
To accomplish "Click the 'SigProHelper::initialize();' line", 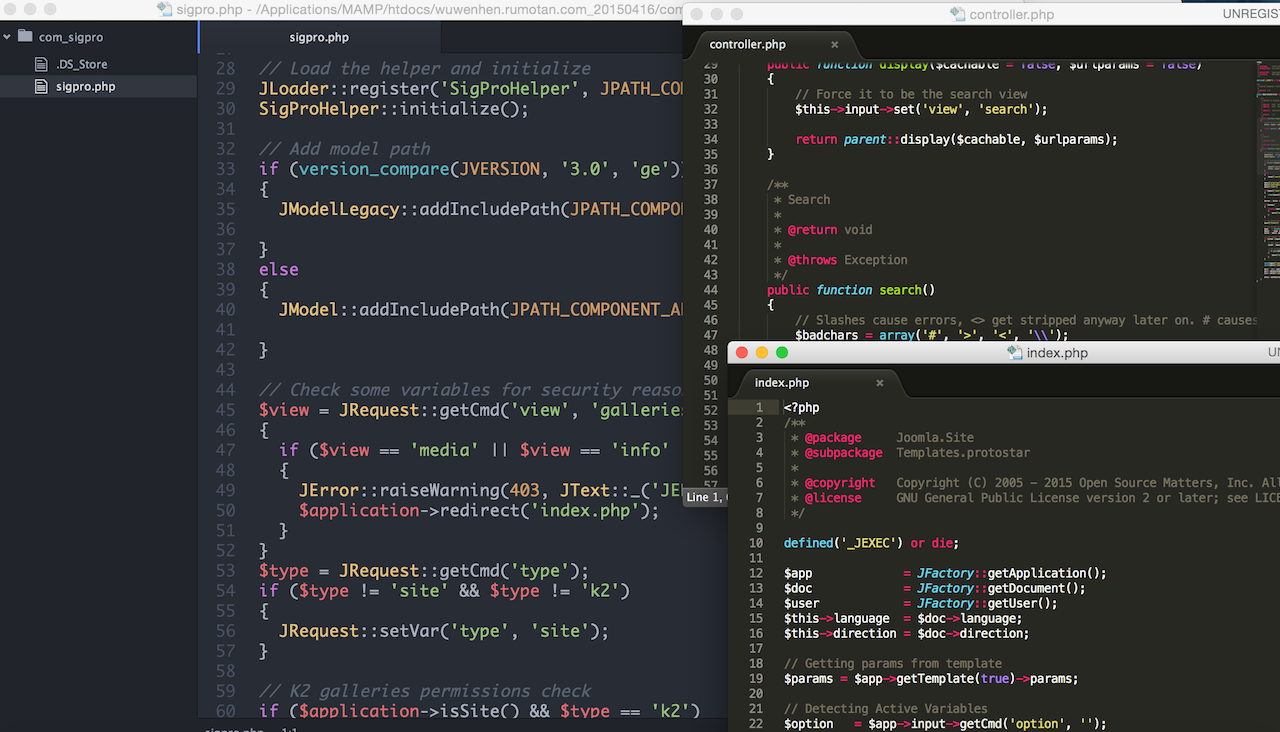I will click(x=393, y=108).
